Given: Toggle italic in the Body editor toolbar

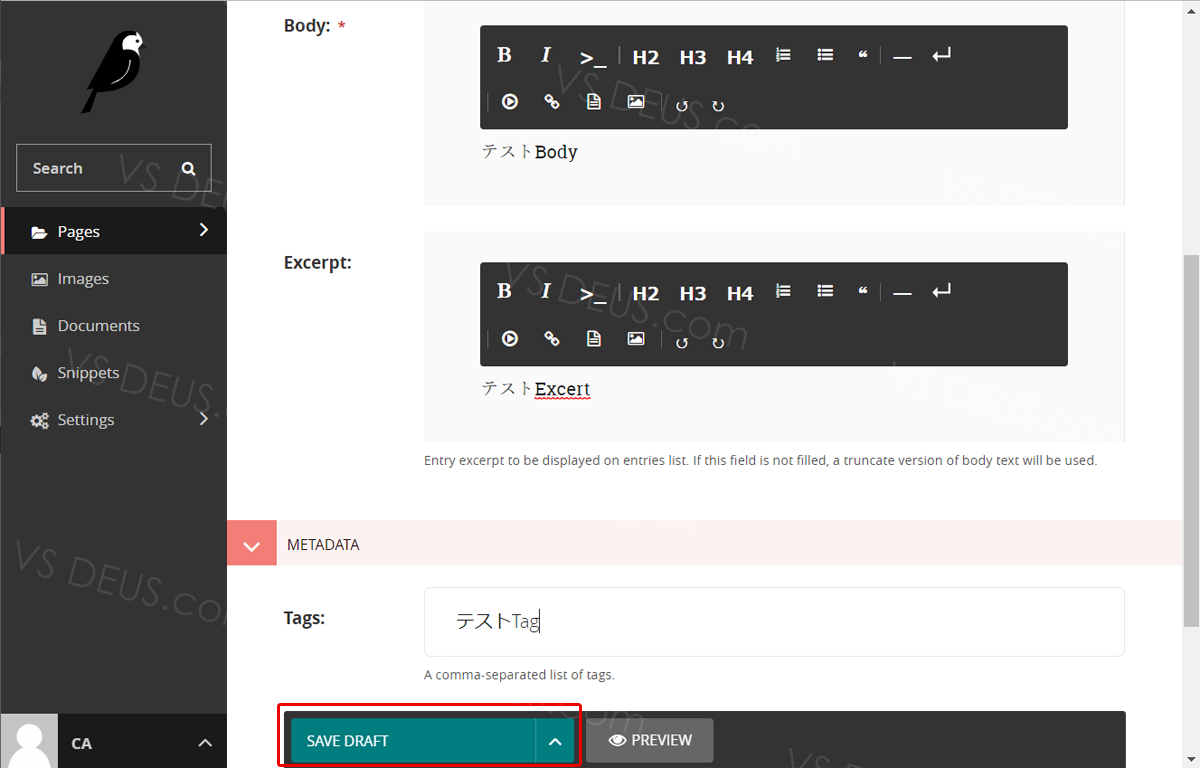Looking at the screenshot, I should [x=546, y=55].
